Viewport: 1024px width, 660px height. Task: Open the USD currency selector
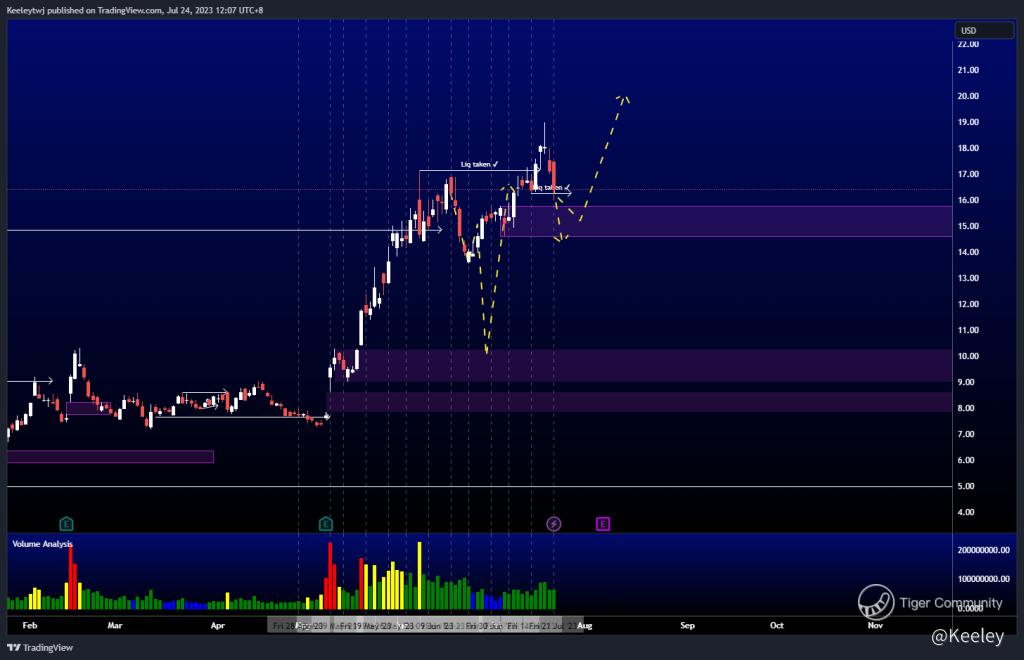[984, 31]
